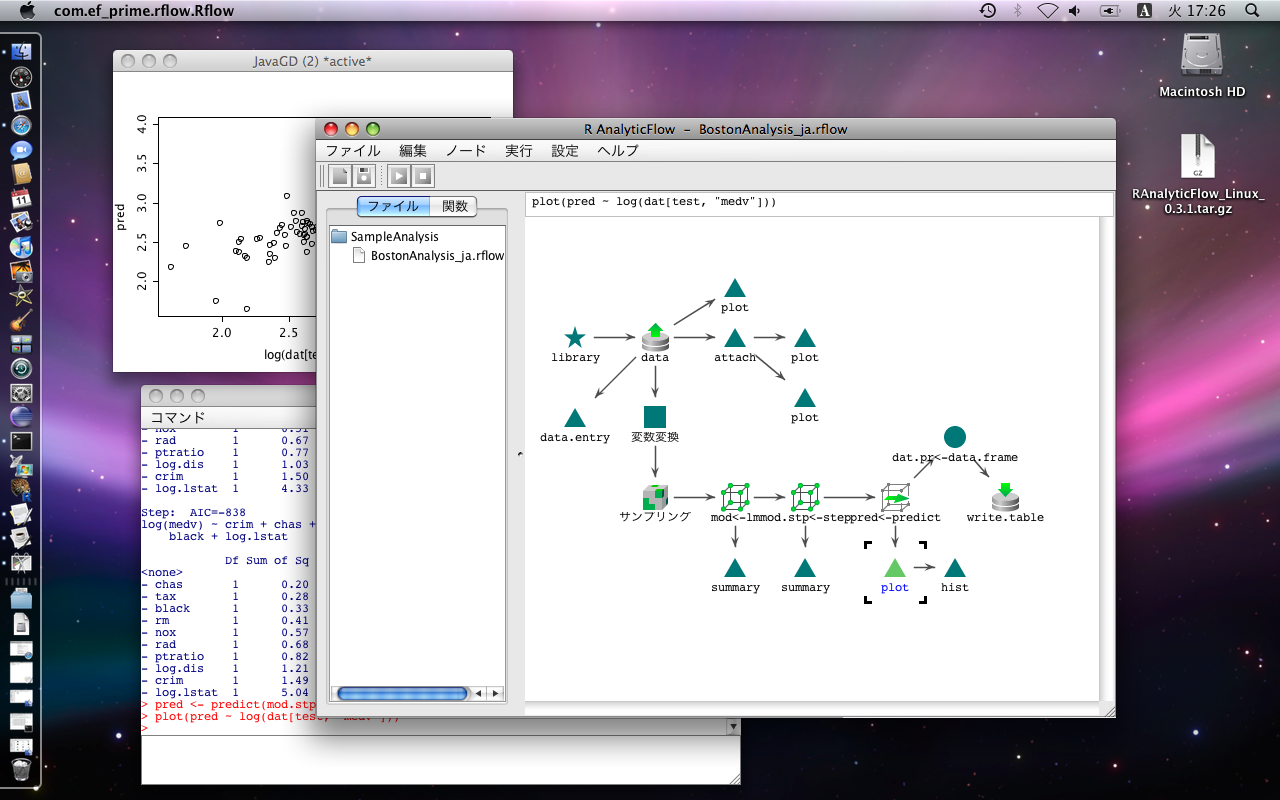Click the highlighted light-green plot node
The image size is (1280, 800).
(895, 568)
